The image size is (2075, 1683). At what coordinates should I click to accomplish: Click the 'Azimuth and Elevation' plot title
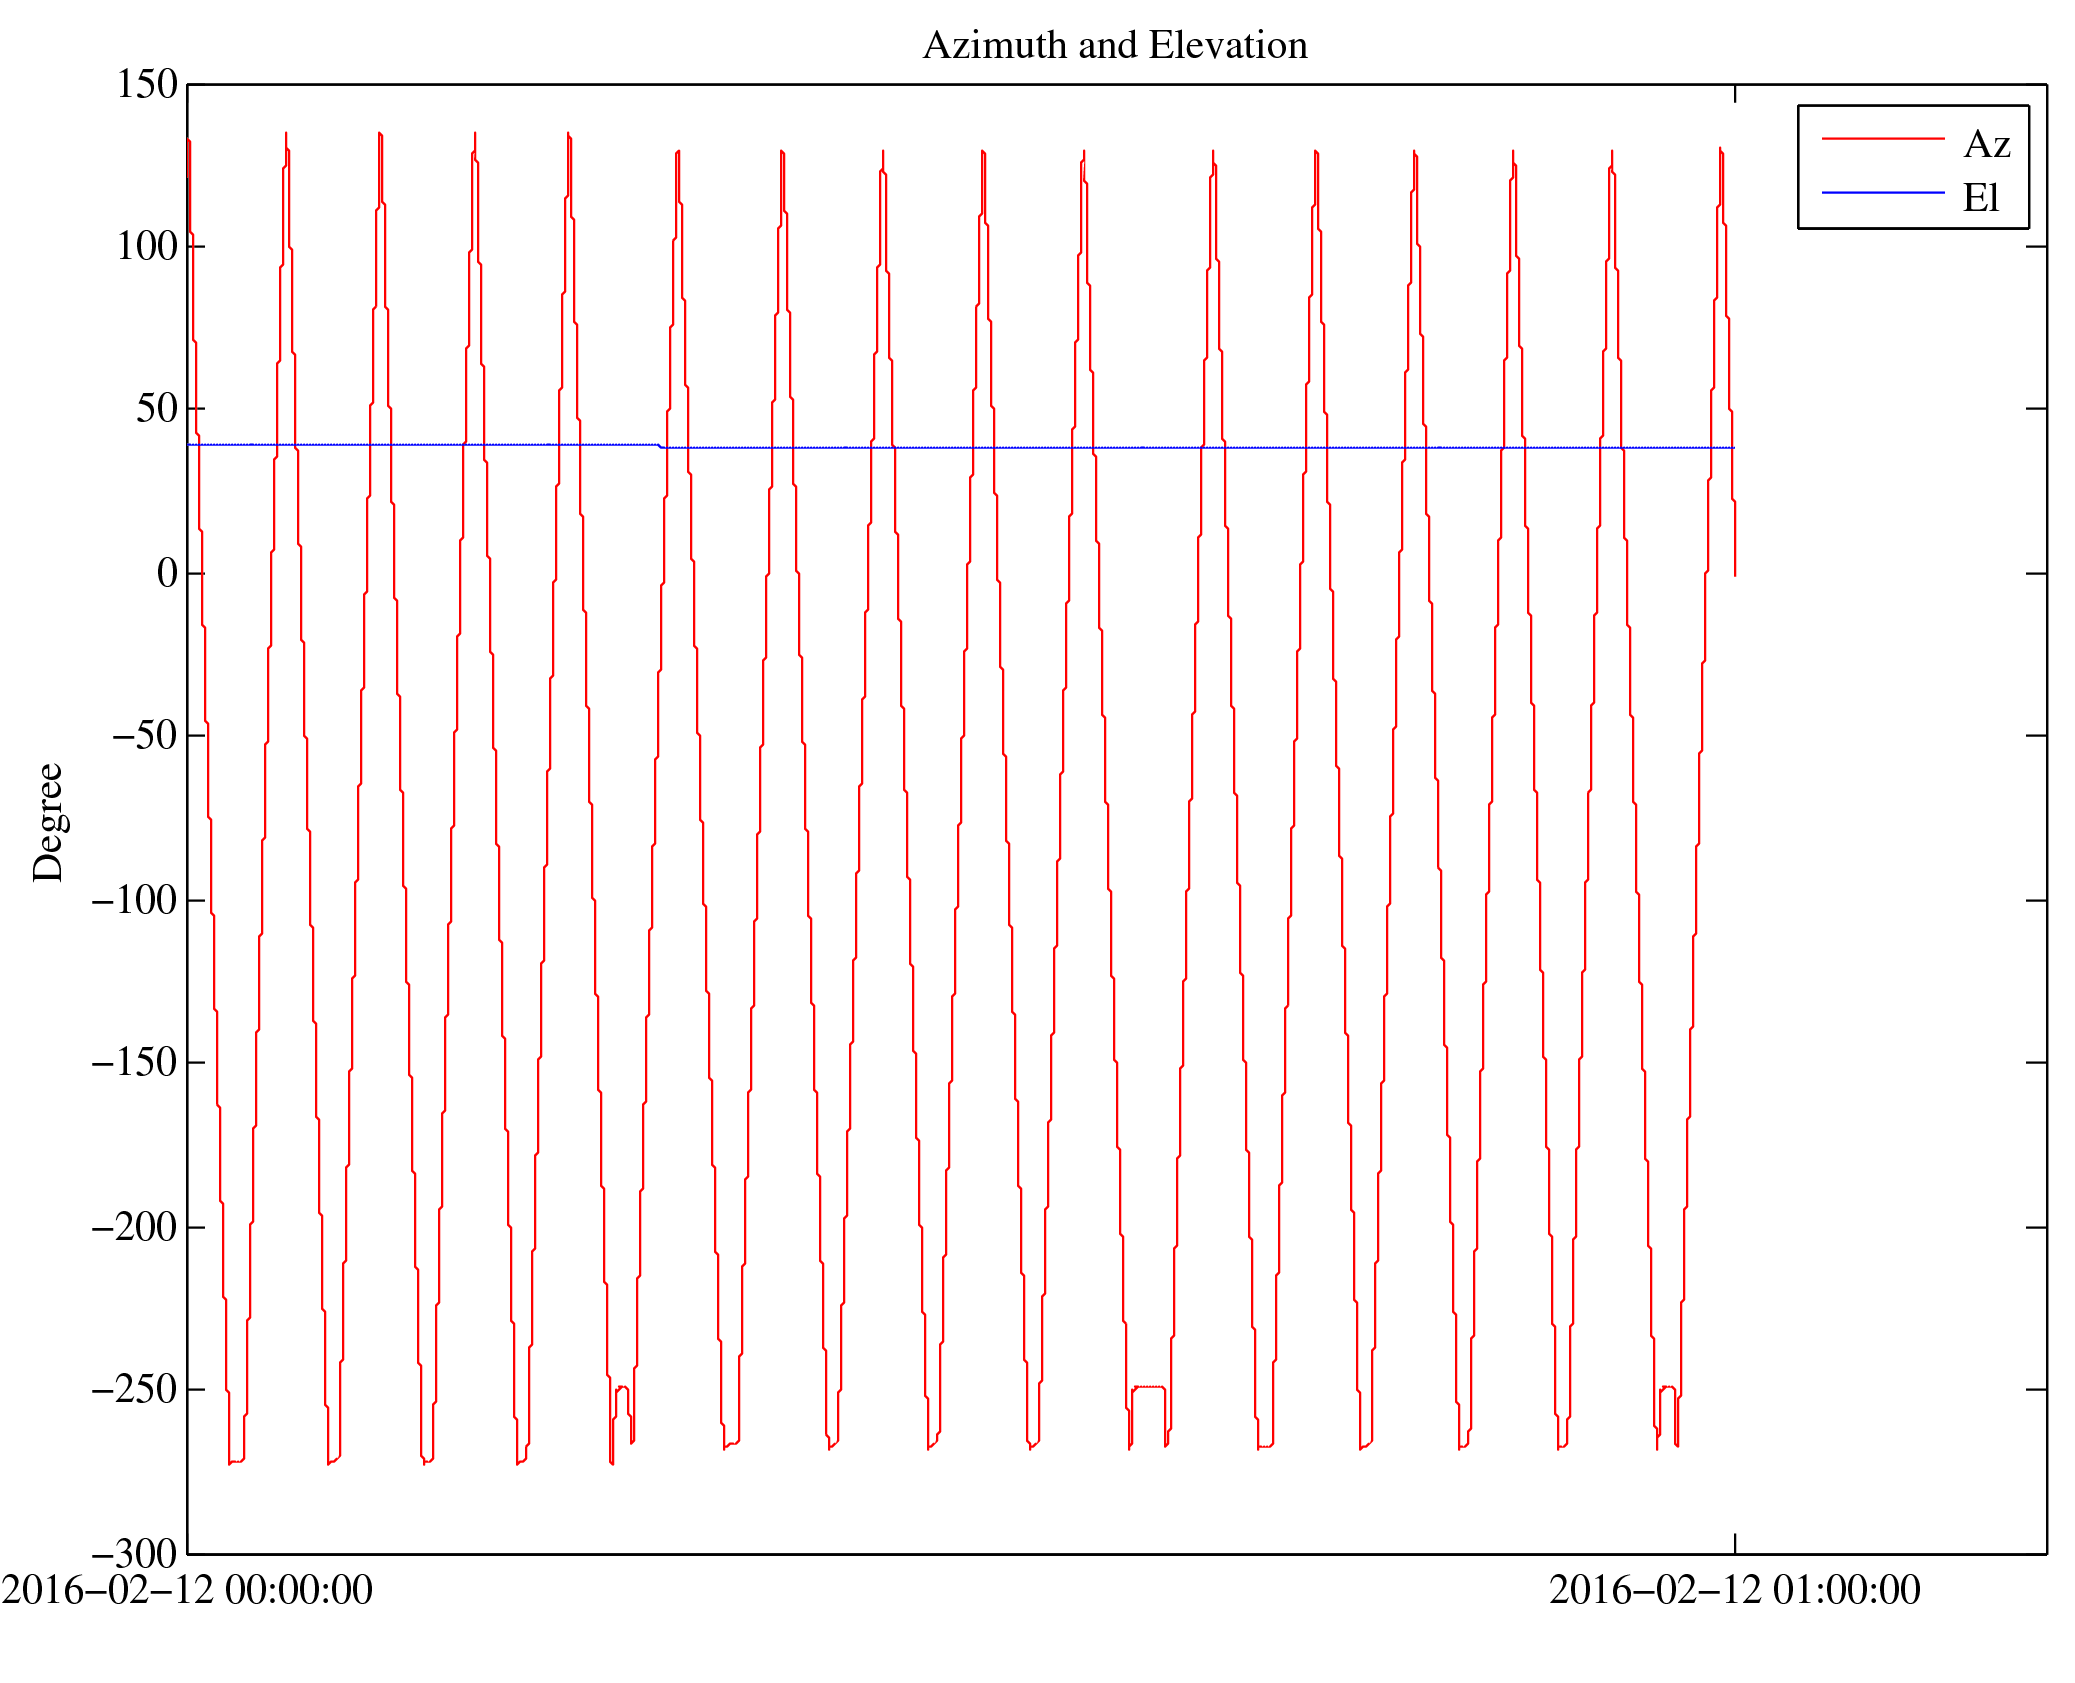pos(1114,46)
